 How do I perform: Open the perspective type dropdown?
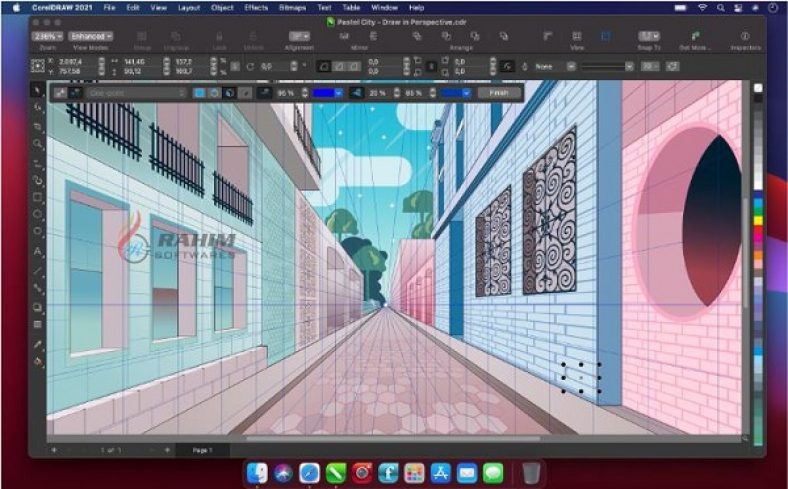click(x=136, y=92)
